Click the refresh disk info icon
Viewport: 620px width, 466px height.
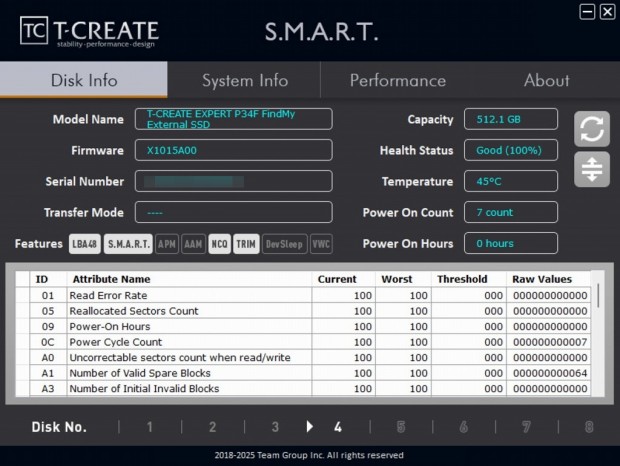click(592, 129)
